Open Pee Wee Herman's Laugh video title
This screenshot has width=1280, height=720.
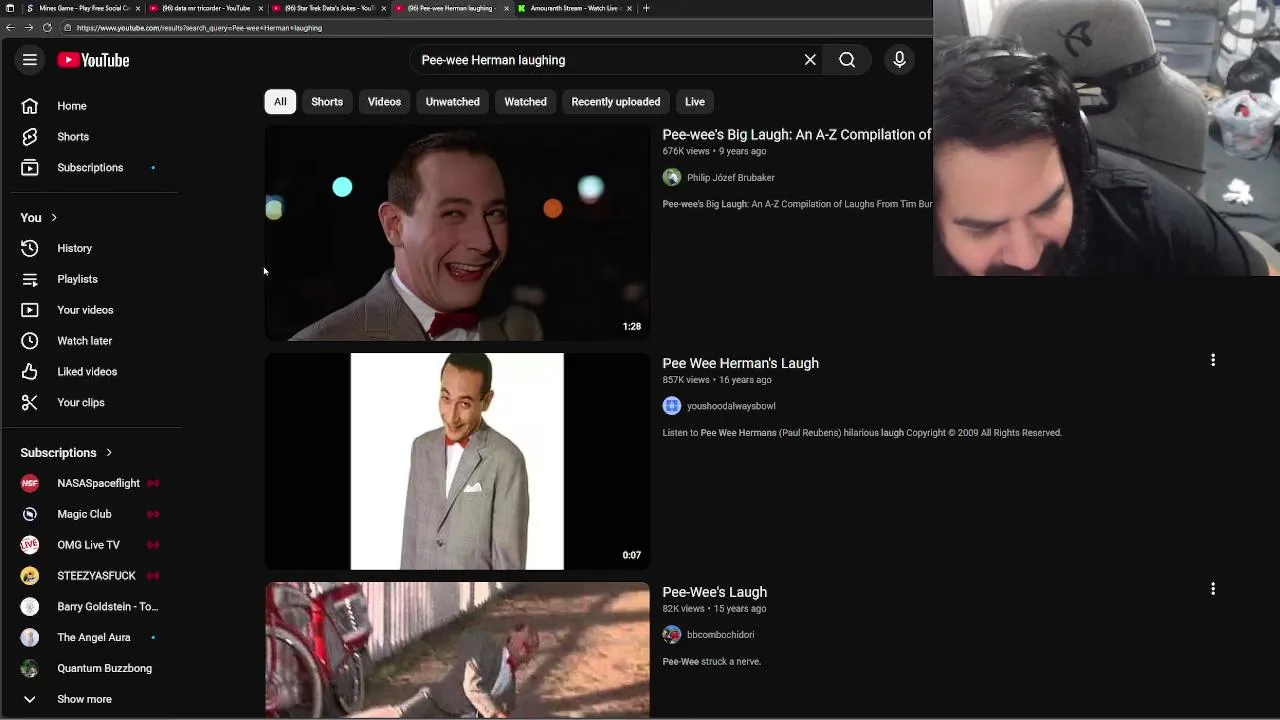[741, 363]
